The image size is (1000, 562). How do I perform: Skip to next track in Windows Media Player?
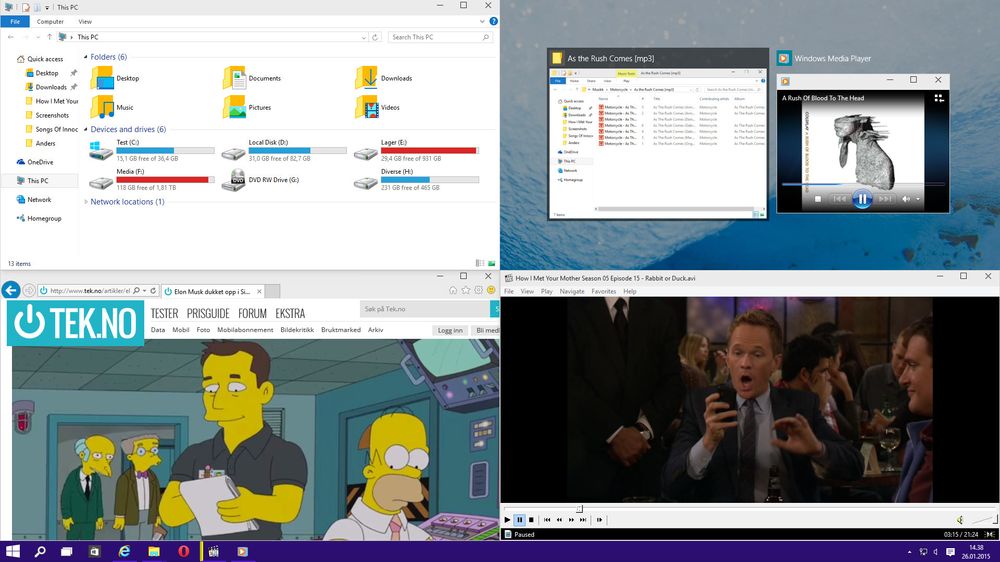coord(885,199)
